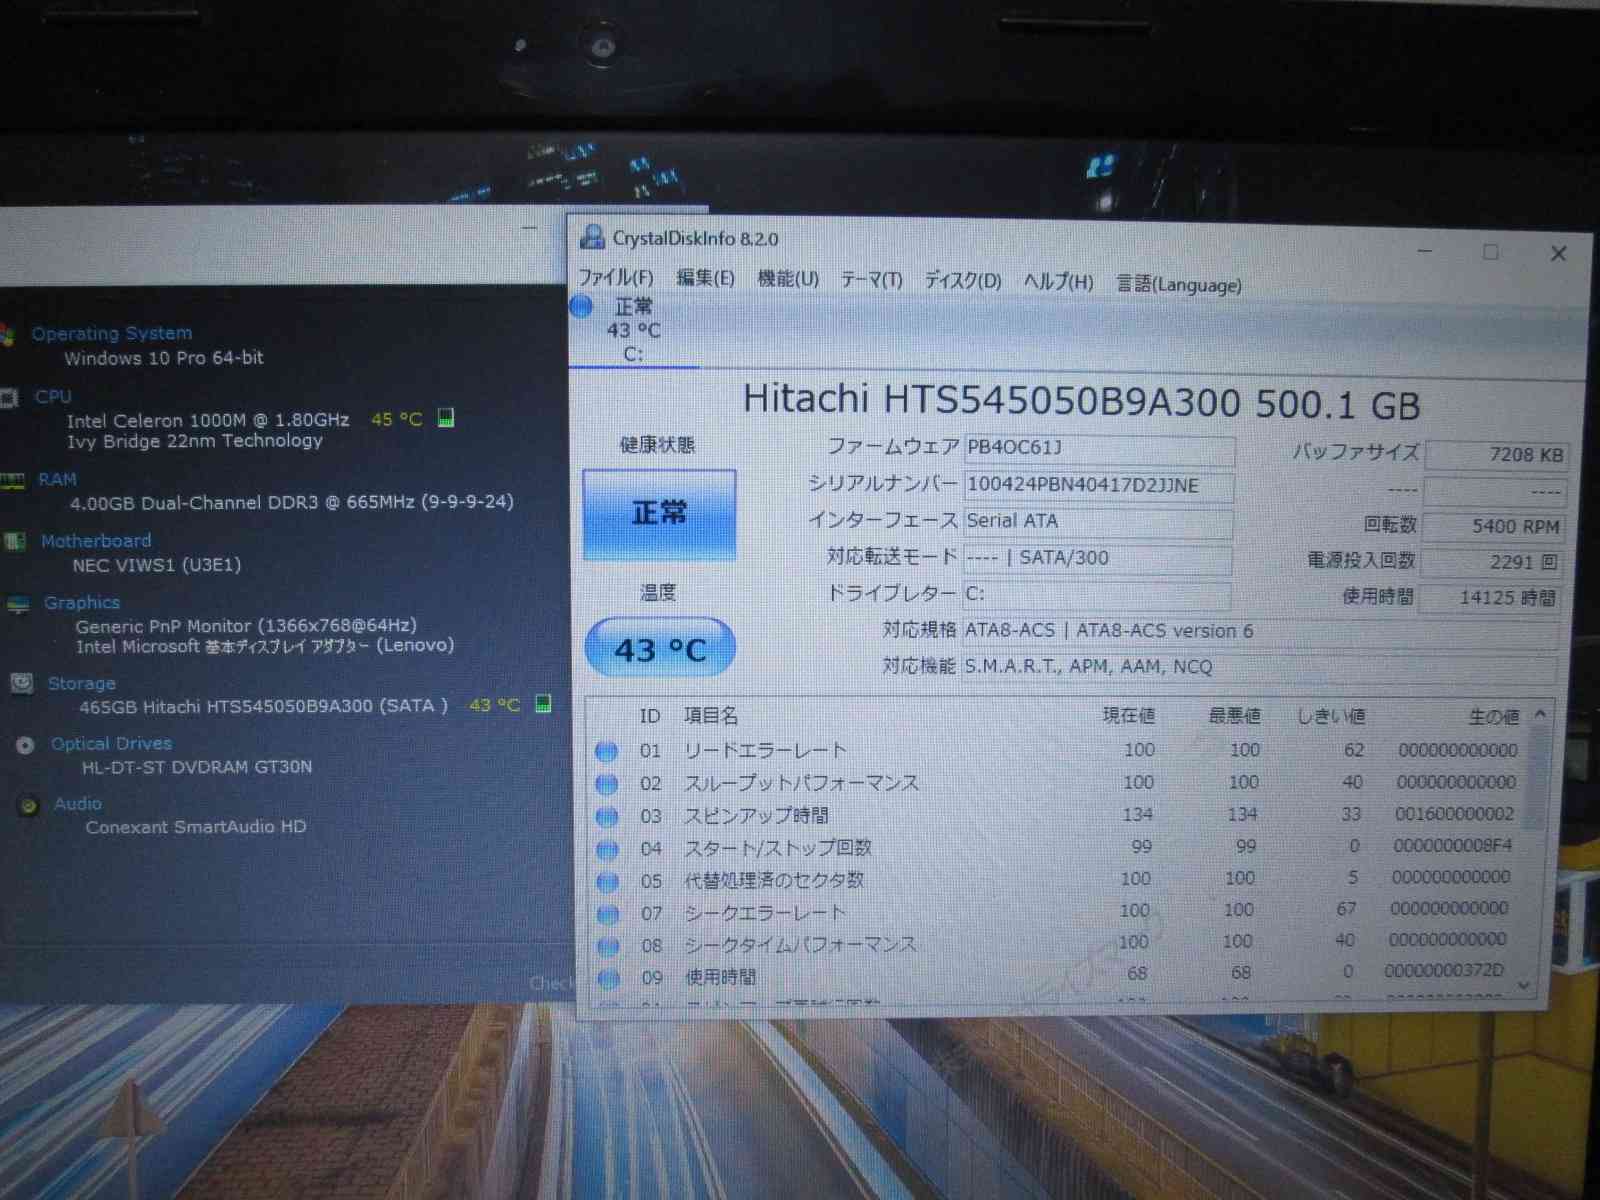Click the drive letter C: field

[1096, 594]
